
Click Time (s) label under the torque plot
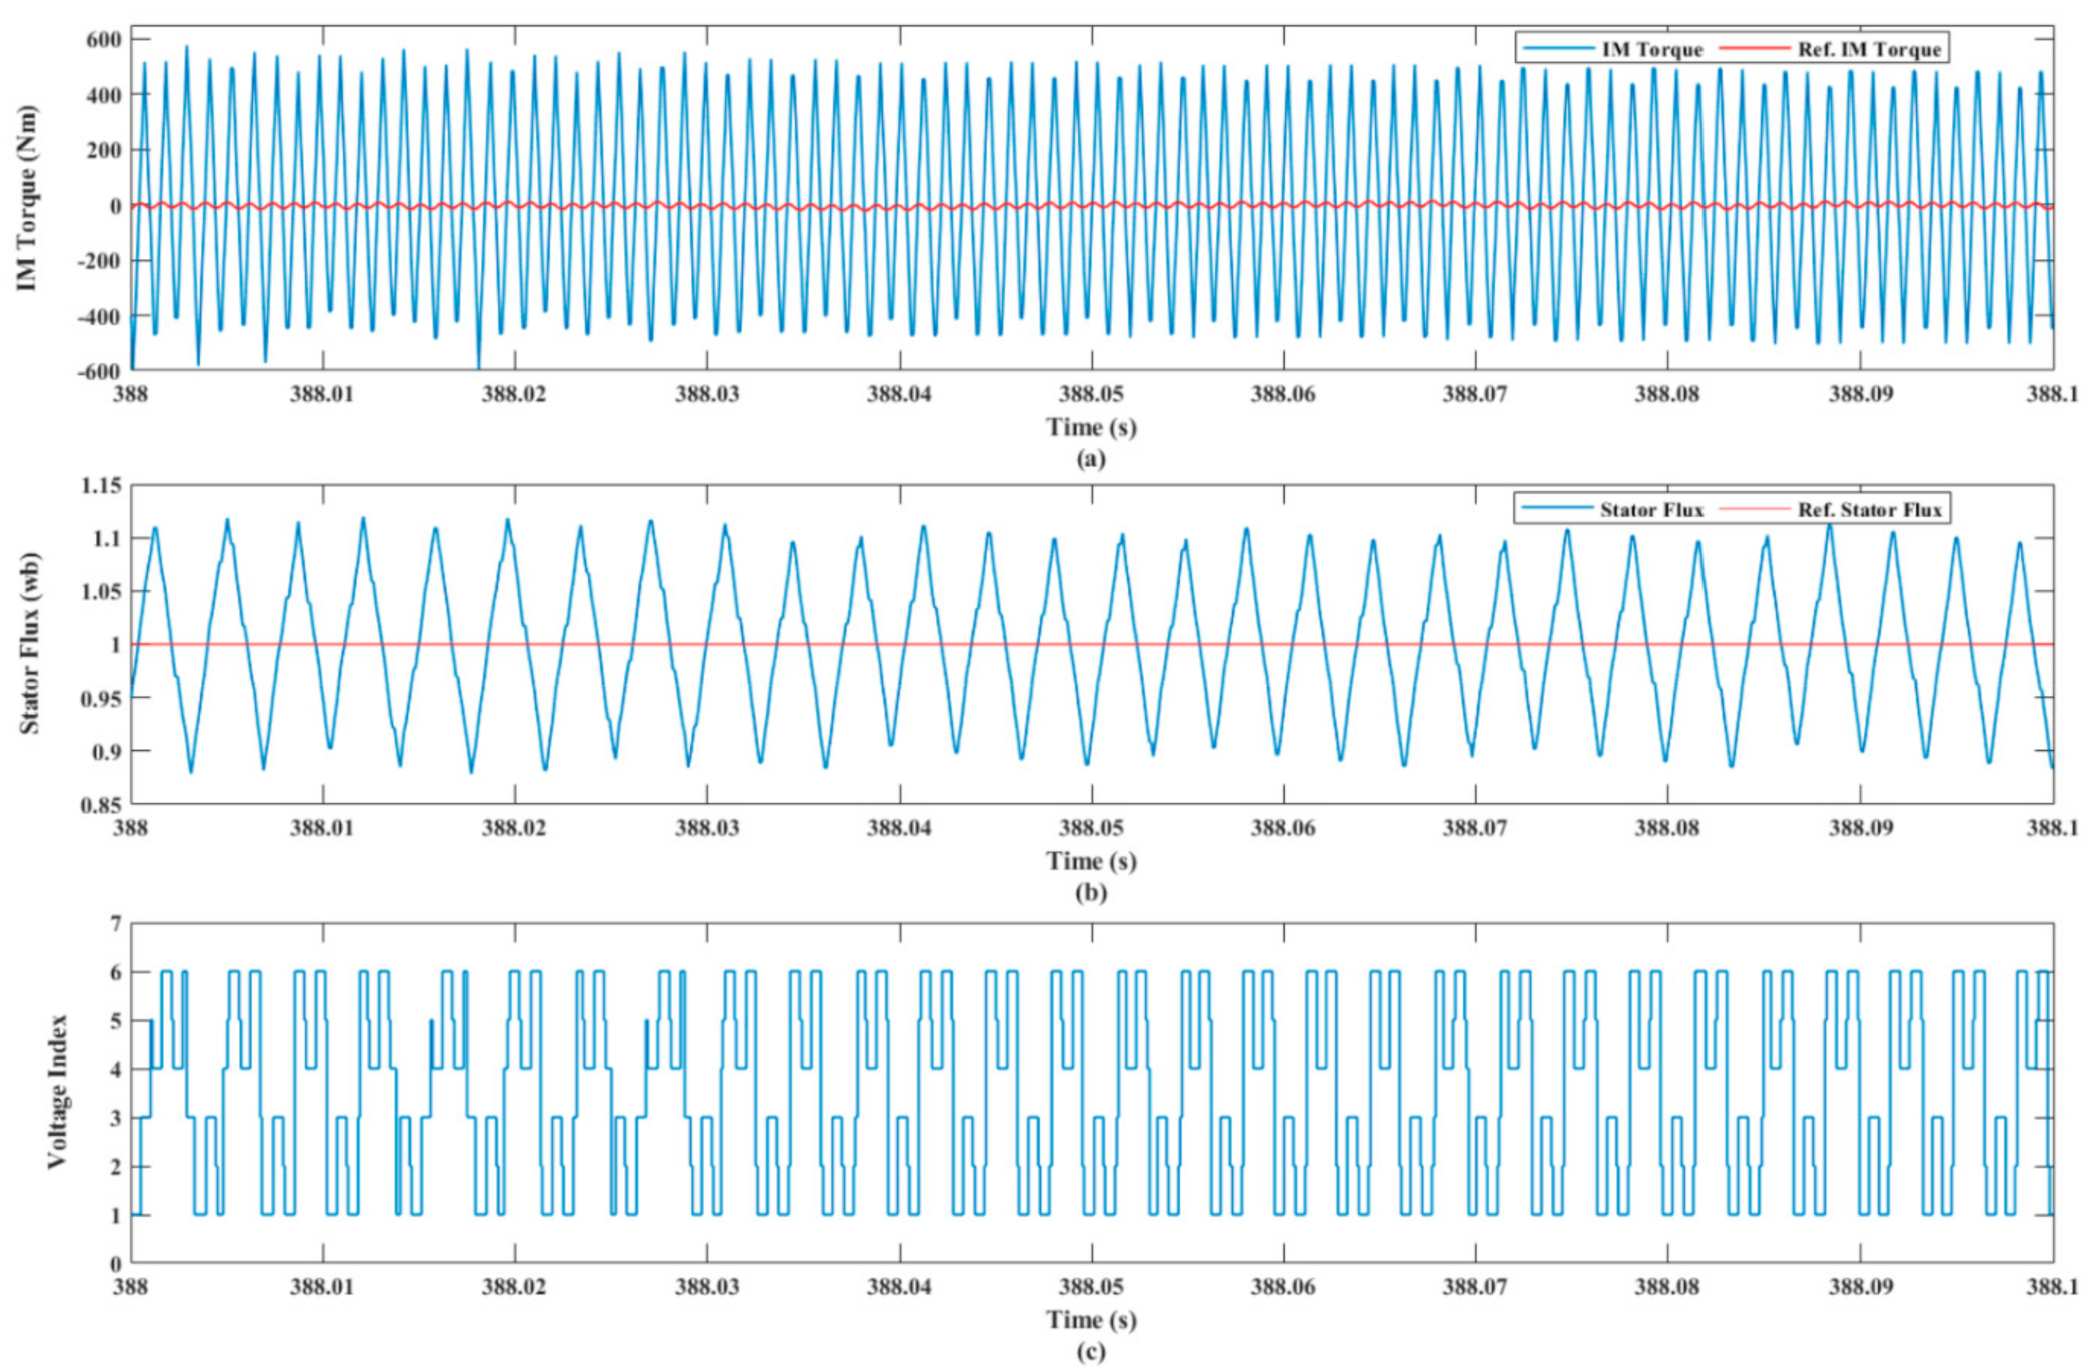pos(1091,427)
